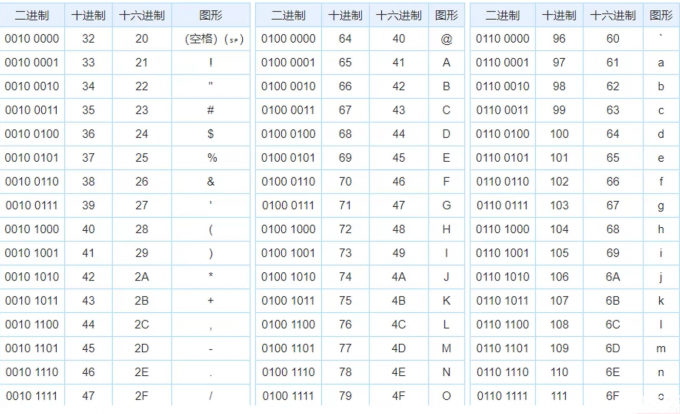Click the binary cell 0010 0000
This screenshot has width=680, height=414.
32,39
